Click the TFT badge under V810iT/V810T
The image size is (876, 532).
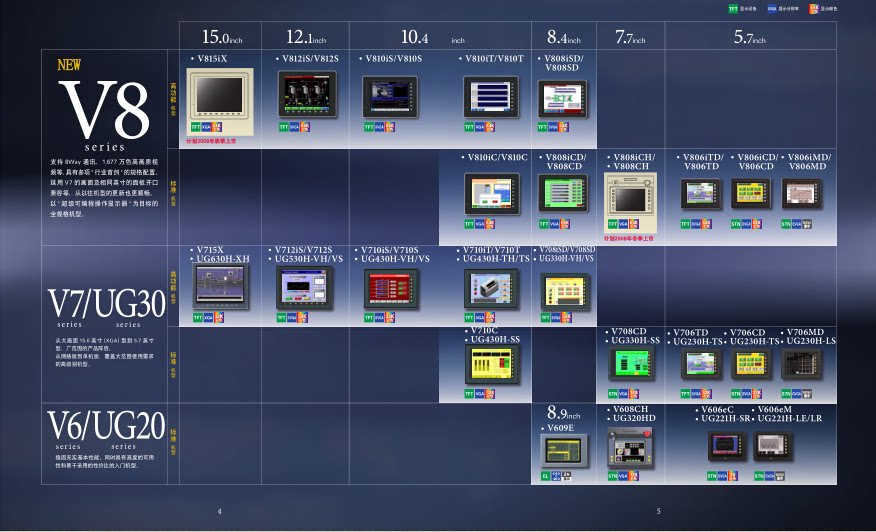(469, 127)
